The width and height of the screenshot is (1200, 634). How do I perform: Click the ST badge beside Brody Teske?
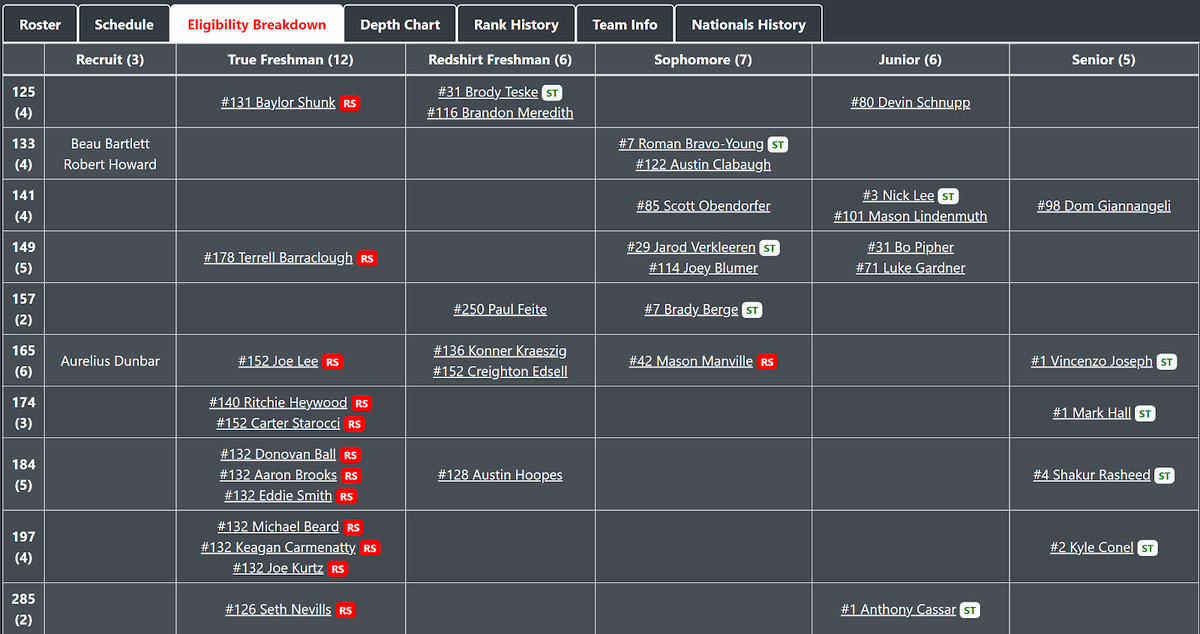552,93
